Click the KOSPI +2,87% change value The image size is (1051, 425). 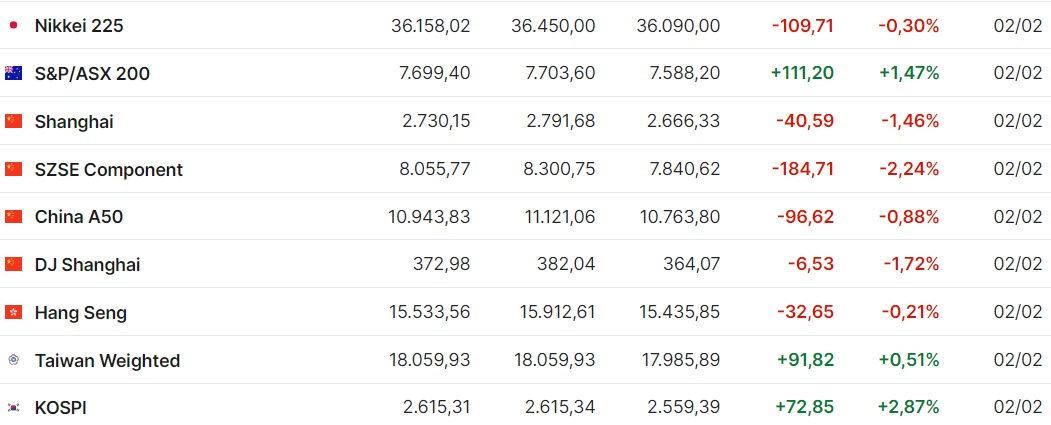point(908,407)
